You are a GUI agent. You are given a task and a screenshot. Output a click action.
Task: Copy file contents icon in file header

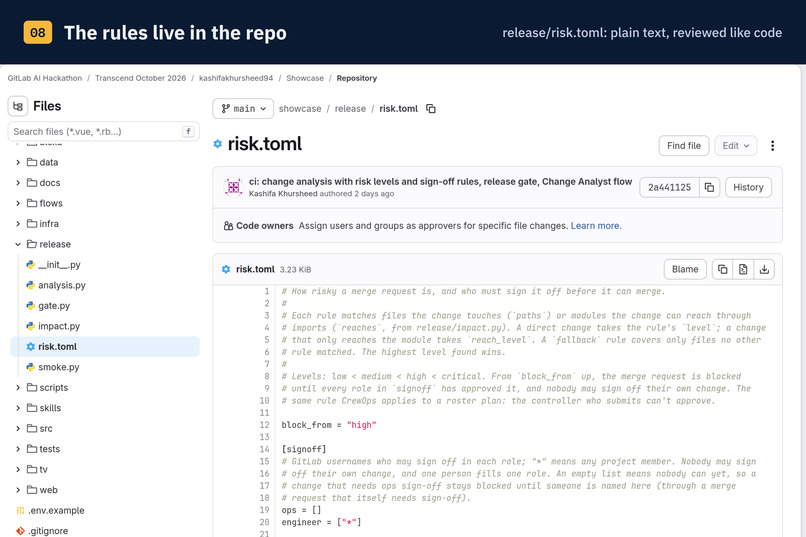click(722, 269)
